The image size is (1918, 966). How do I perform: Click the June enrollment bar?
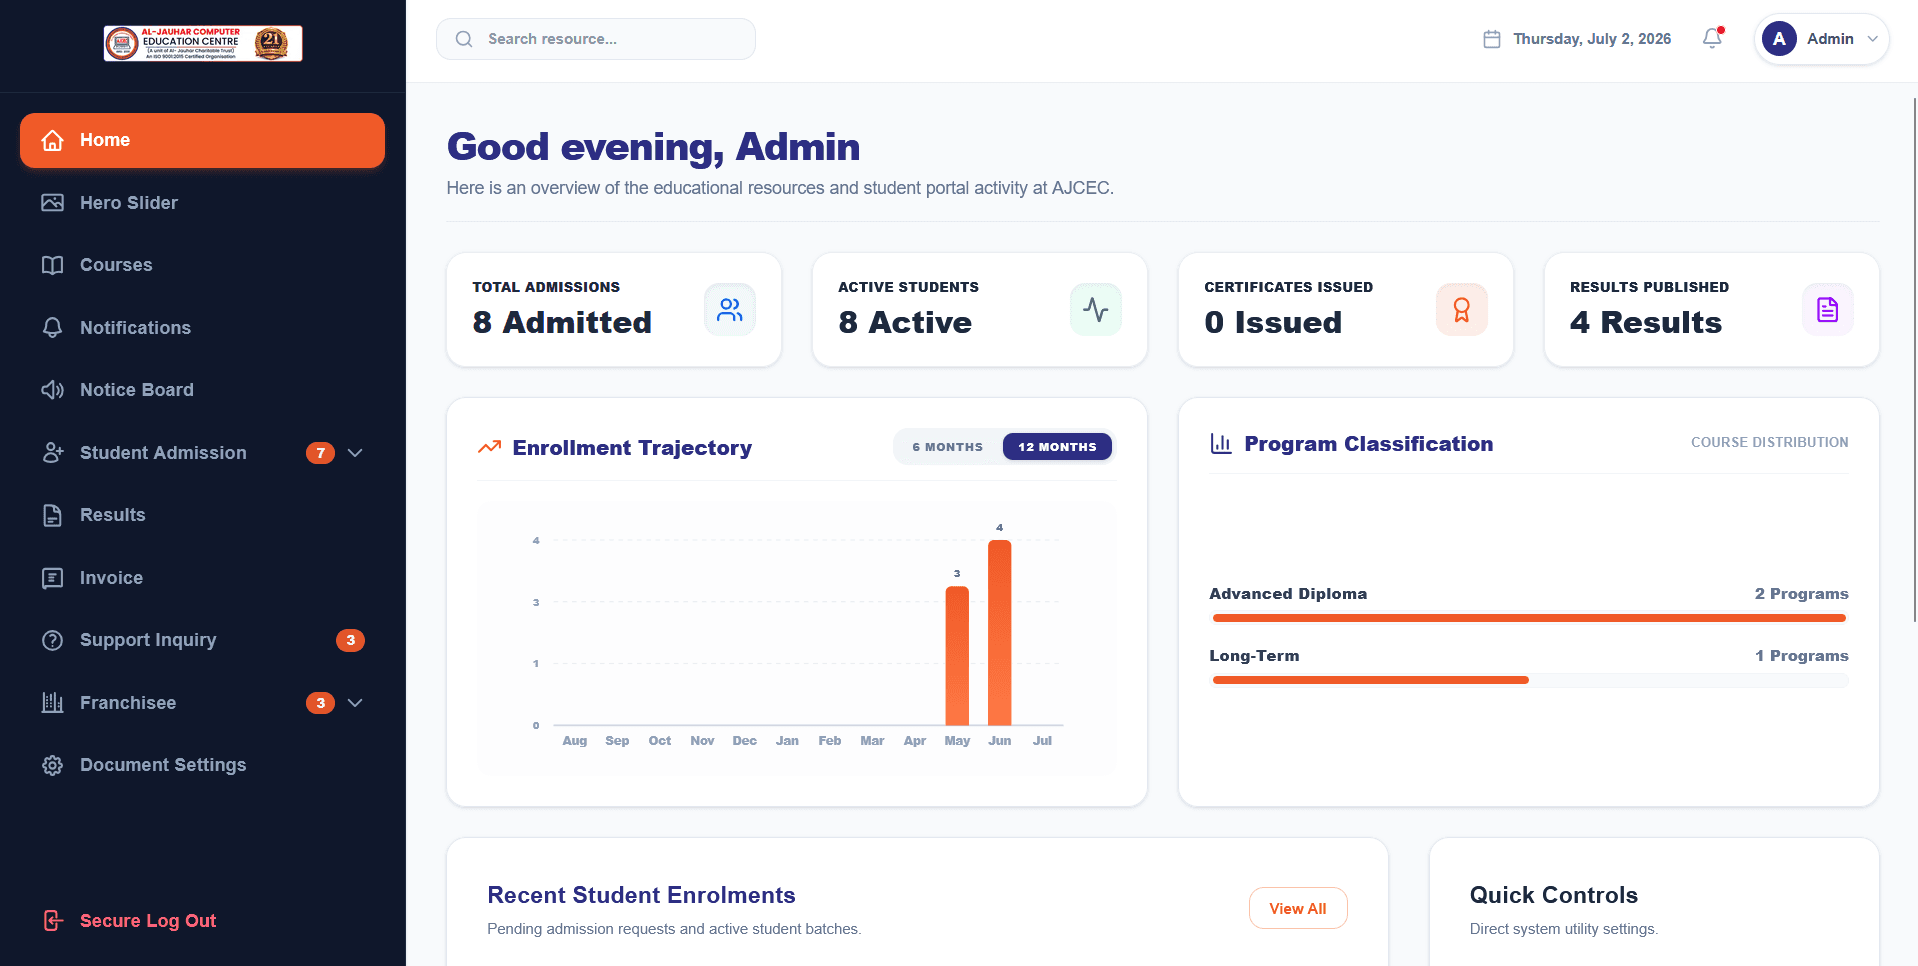click(x=999, y=632)
